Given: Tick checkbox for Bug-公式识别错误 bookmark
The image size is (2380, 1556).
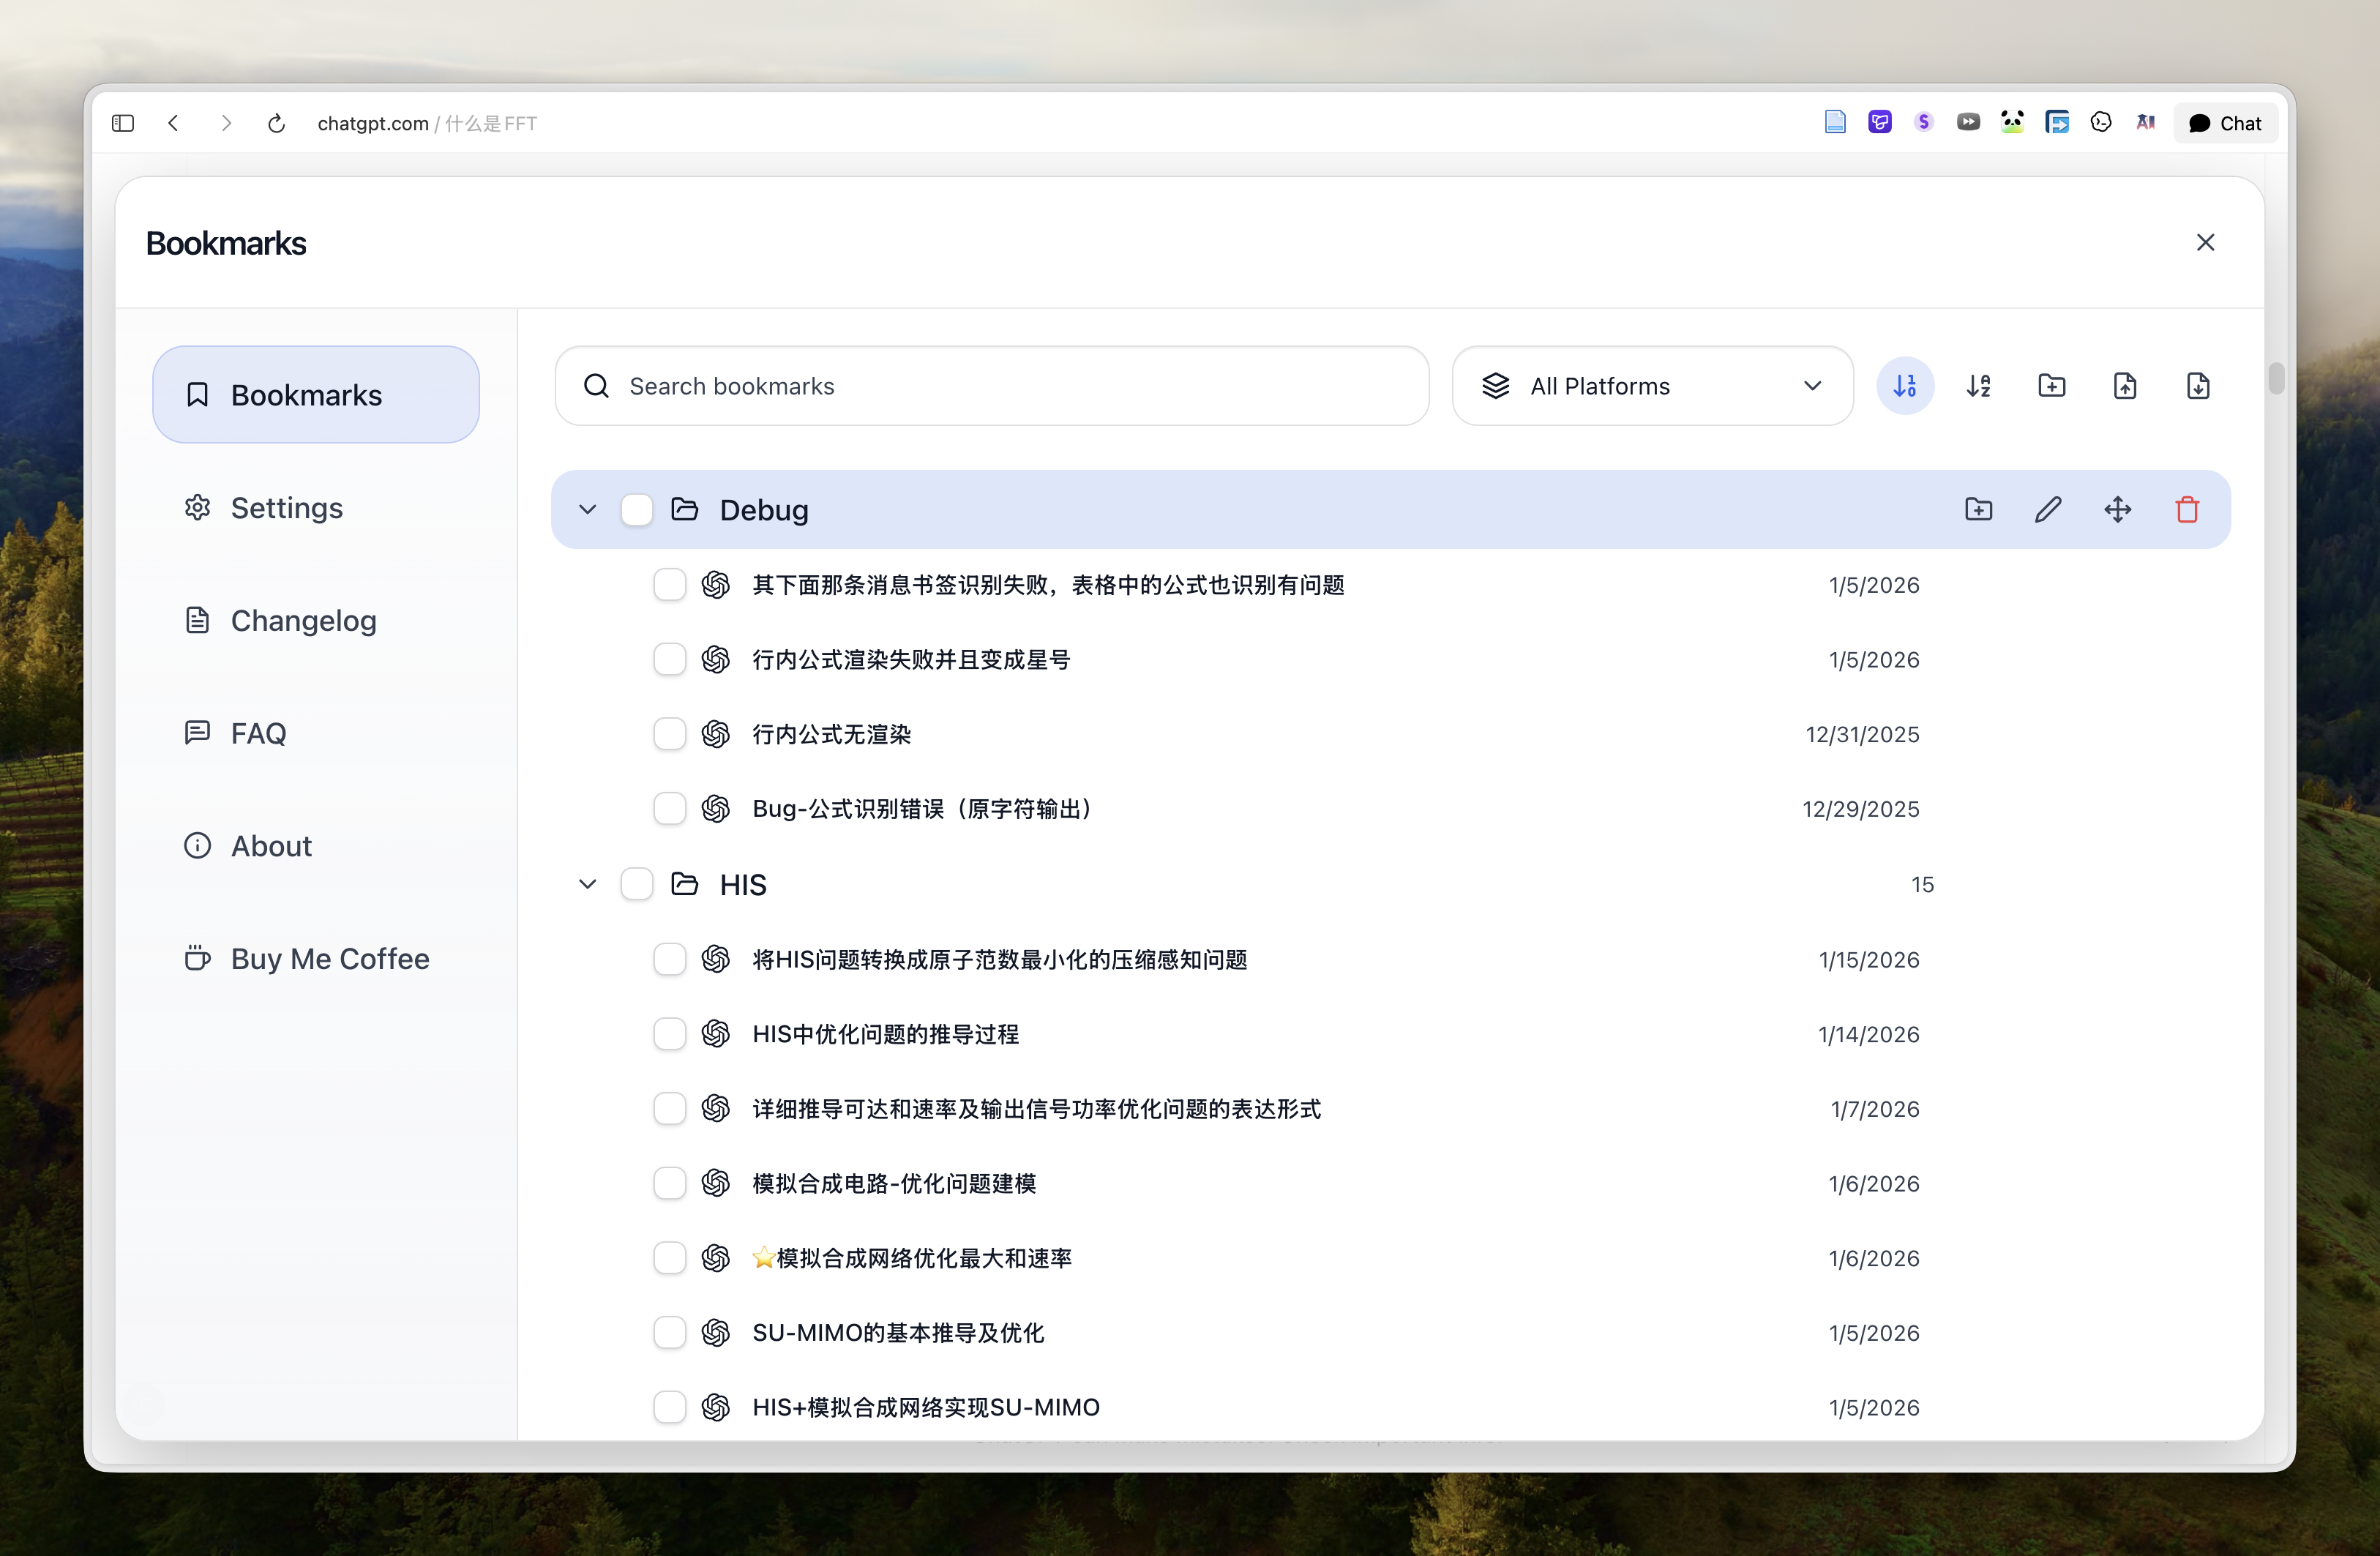Looking at the screenshot, I should coord(669,808).
